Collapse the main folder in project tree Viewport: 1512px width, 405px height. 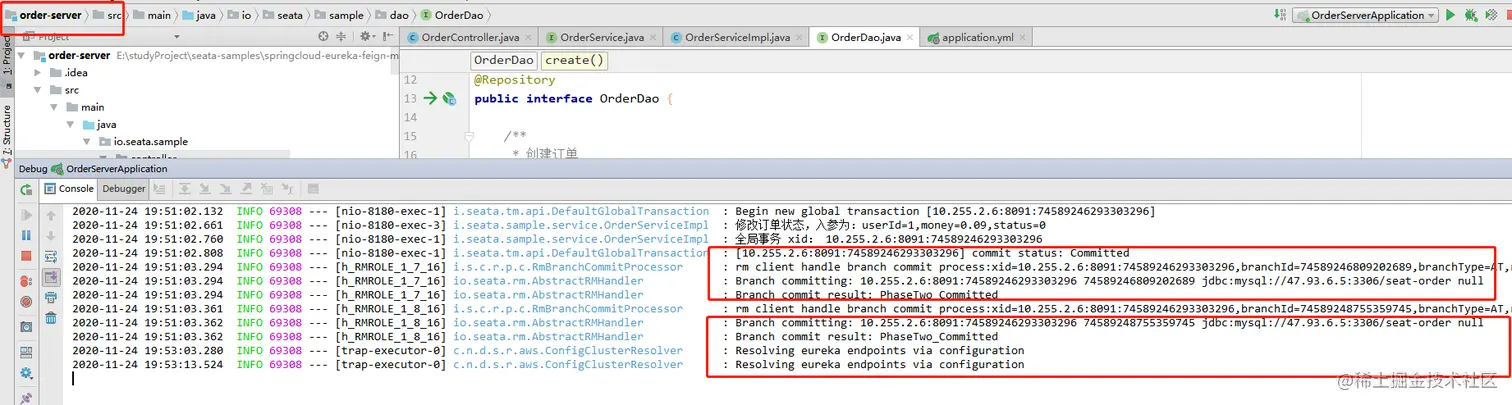56,107
